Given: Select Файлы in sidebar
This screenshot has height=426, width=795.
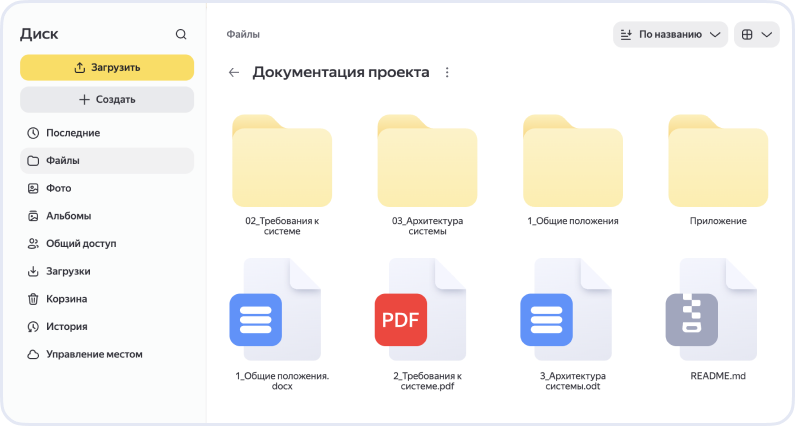Looking at the screenshot, I should tap(107, 161).
